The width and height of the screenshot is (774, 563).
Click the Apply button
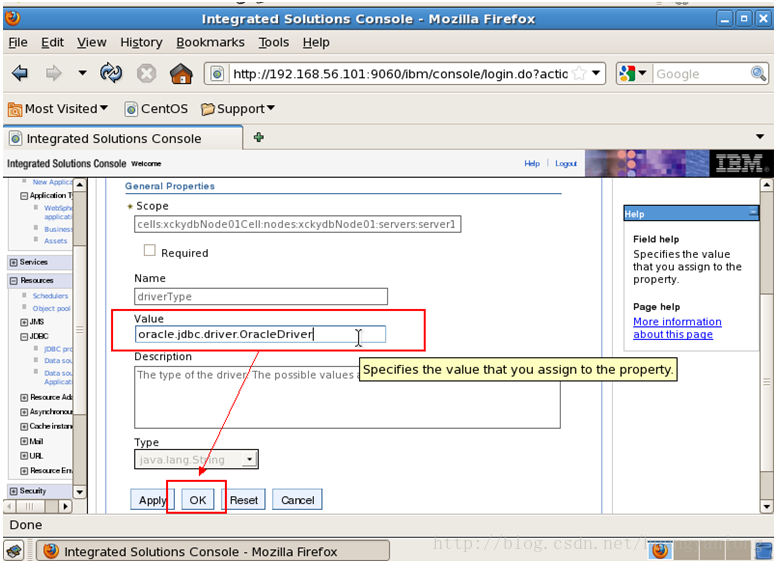[153, 500]
